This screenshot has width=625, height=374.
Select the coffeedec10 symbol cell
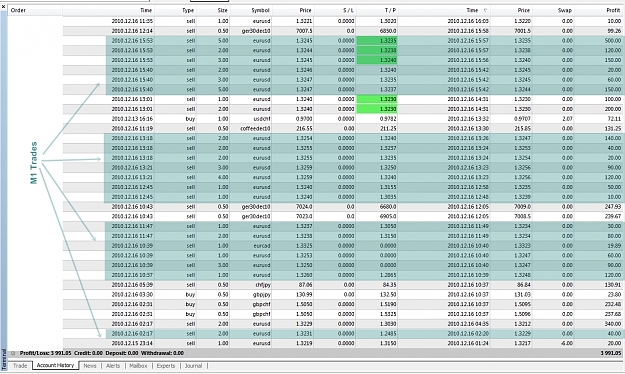pos(255,128)
